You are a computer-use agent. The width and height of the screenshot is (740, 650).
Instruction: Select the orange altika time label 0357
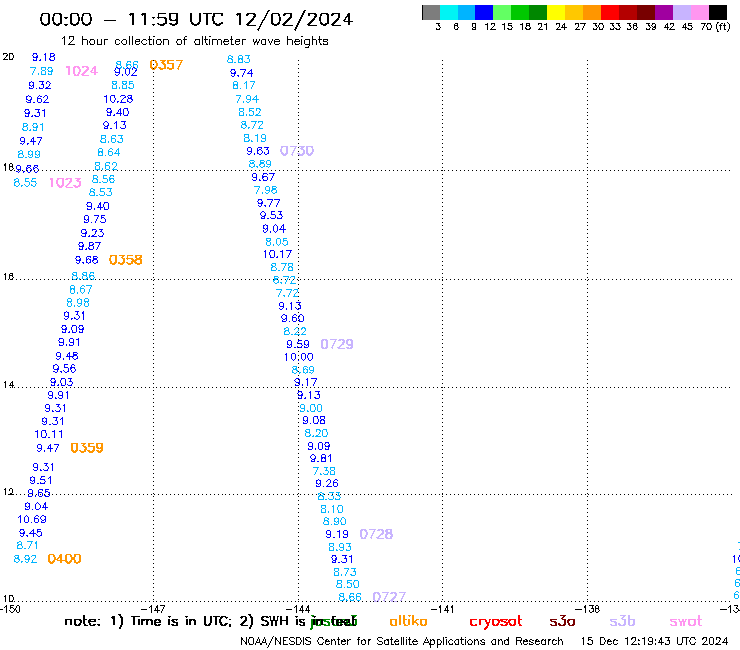click(166, 65)
